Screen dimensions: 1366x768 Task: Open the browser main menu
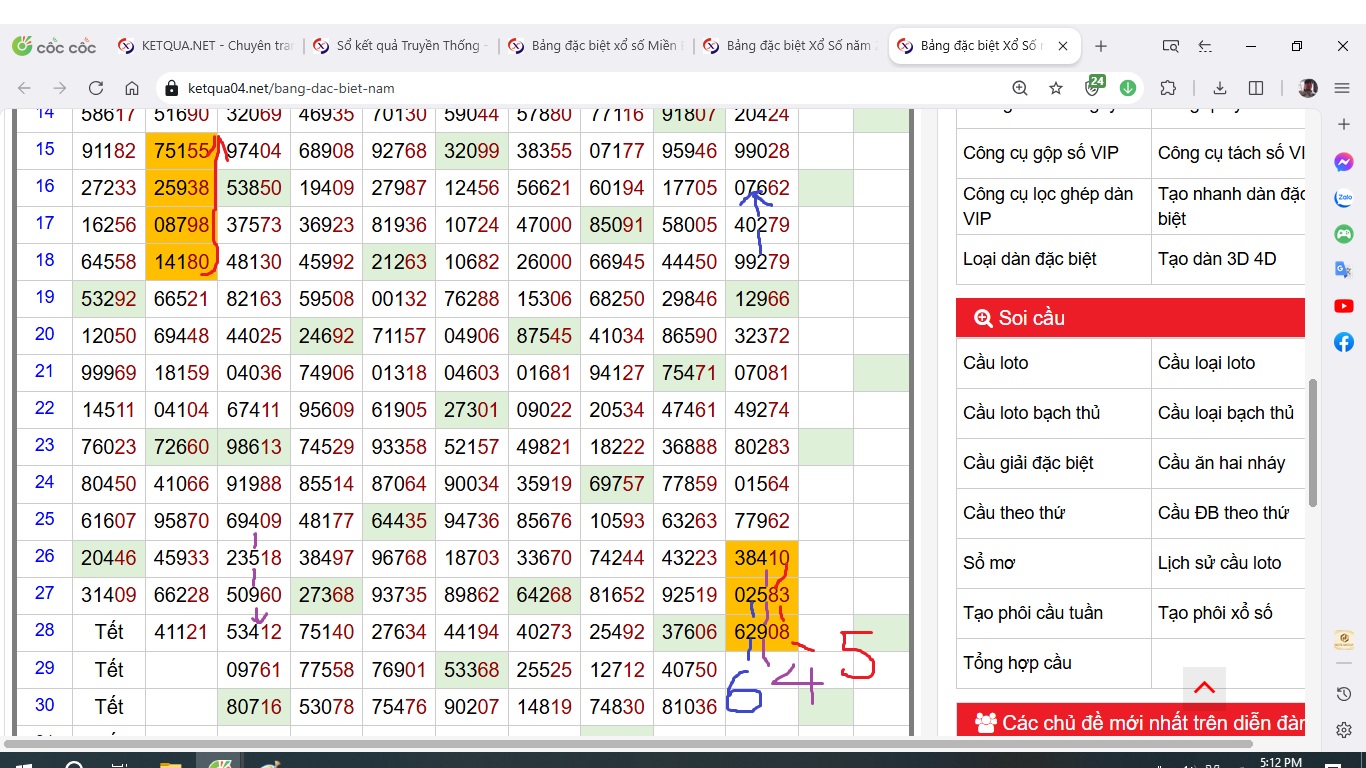(1342, 88)
